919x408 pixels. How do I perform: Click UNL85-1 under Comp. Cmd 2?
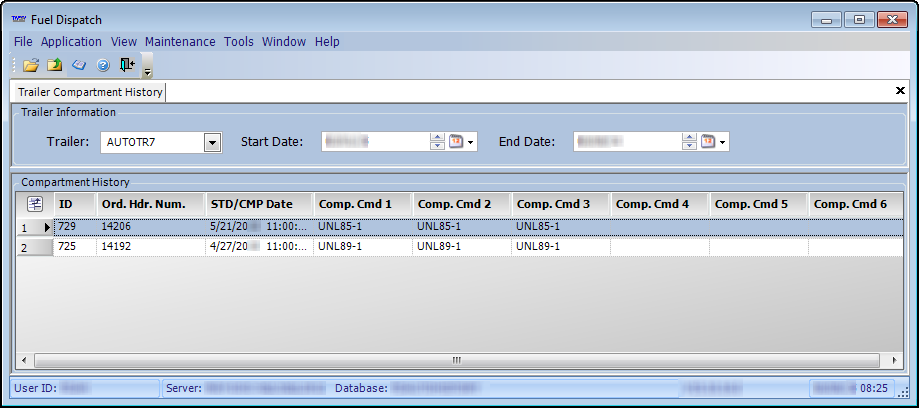click(462, 226)
